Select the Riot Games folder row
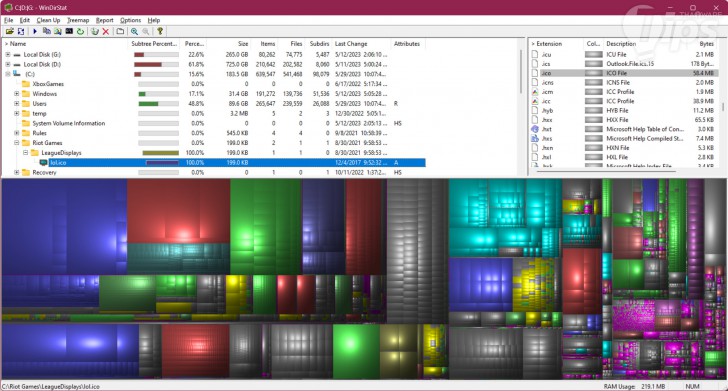The height and width of the screenshot is (391, 728). pyautogui.click(x=214, y=143)
